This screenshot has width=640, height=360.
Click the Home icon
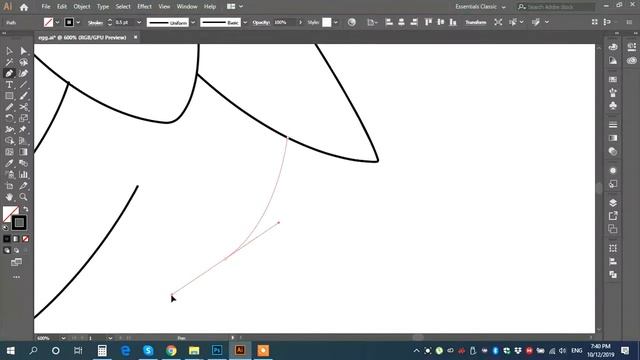click(x=24, y=7)
